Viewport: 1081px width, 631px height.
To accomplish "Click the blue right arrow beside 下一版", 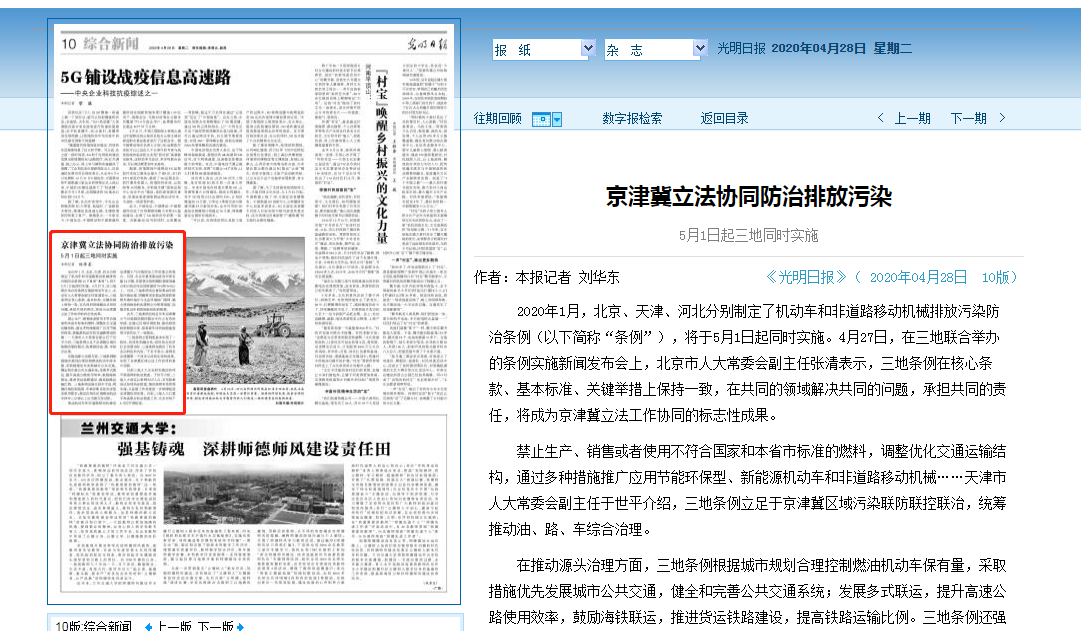I will click(x=240, y=626).
